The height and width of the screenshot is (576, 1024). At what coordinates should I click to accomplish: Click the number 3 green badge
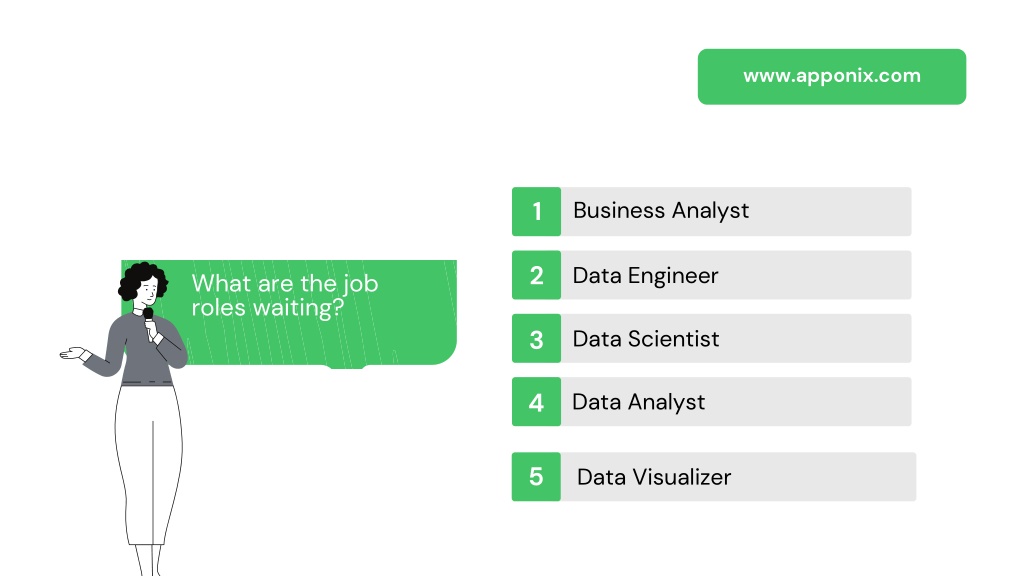click(536, 338)
